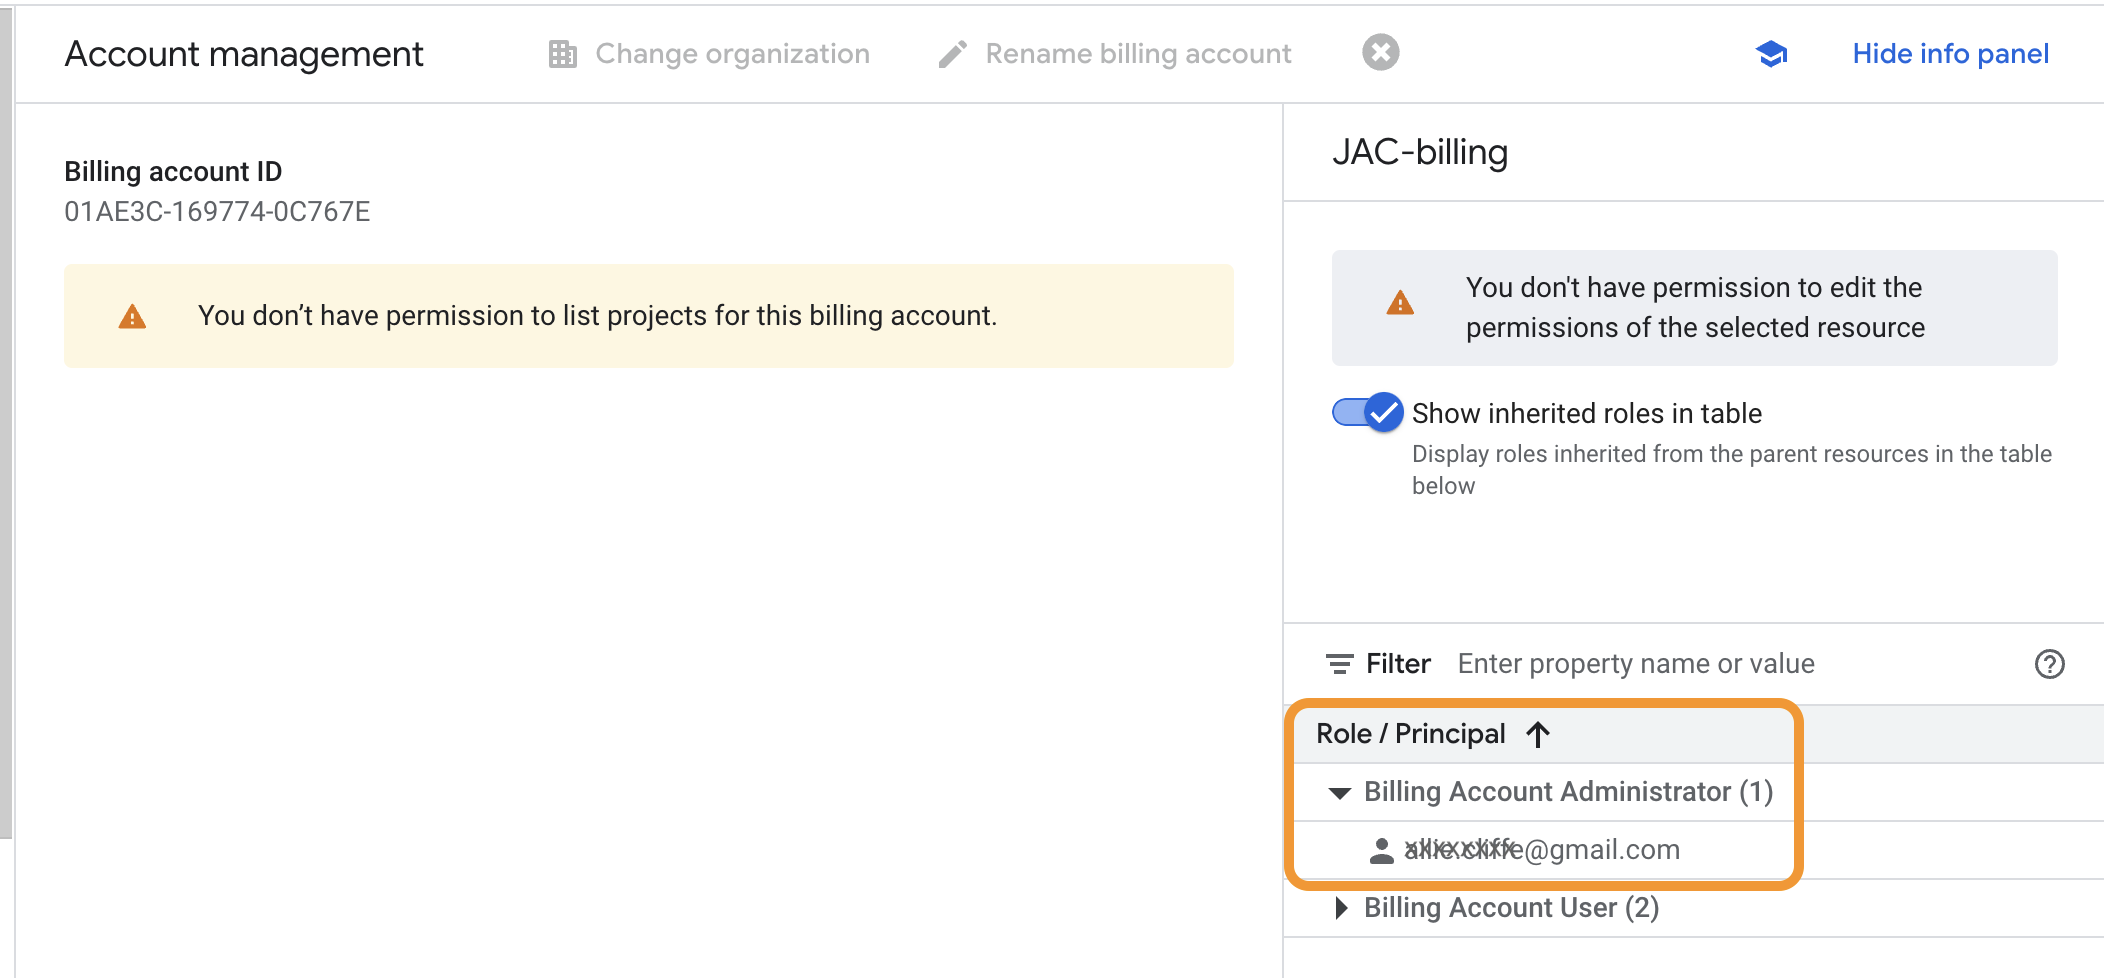Click the Role / Principal column header
Viewport: 2104px width, 978px height.
pyautogui.click(x=1410, y=734)
